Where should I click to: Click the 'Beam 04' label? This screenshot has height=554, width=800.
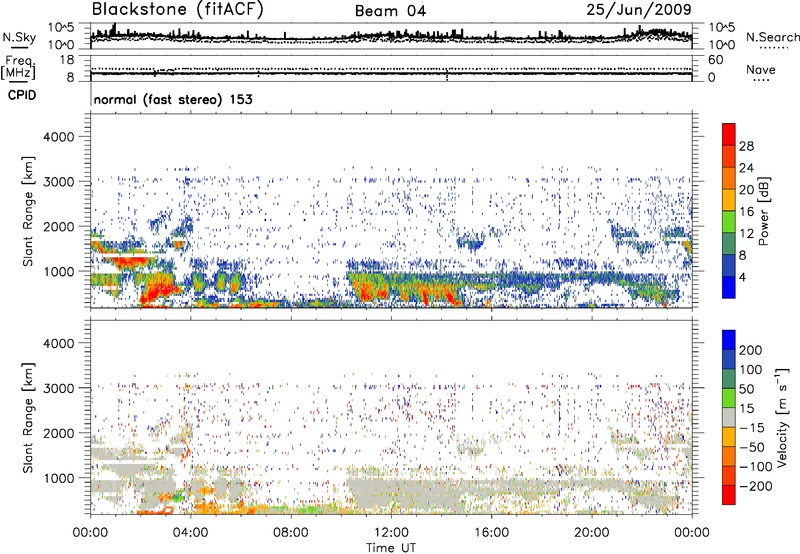[x=390, y=11]
